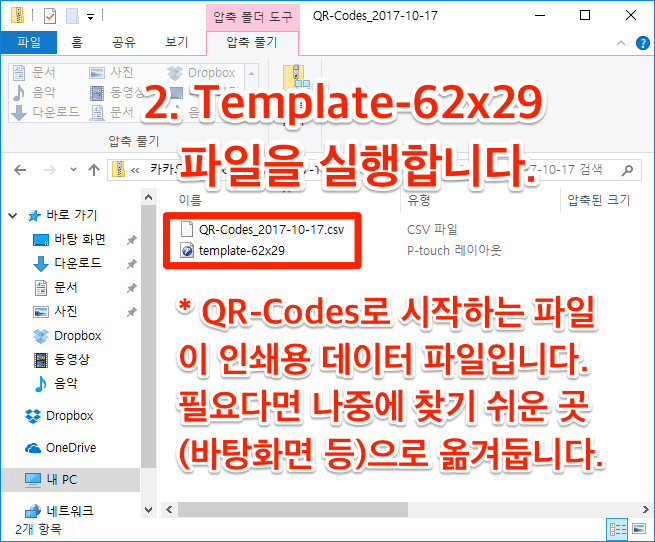The image size is (655, 542).
Task: Select the 보기 ribbon tab
Action: coord(177,42)
